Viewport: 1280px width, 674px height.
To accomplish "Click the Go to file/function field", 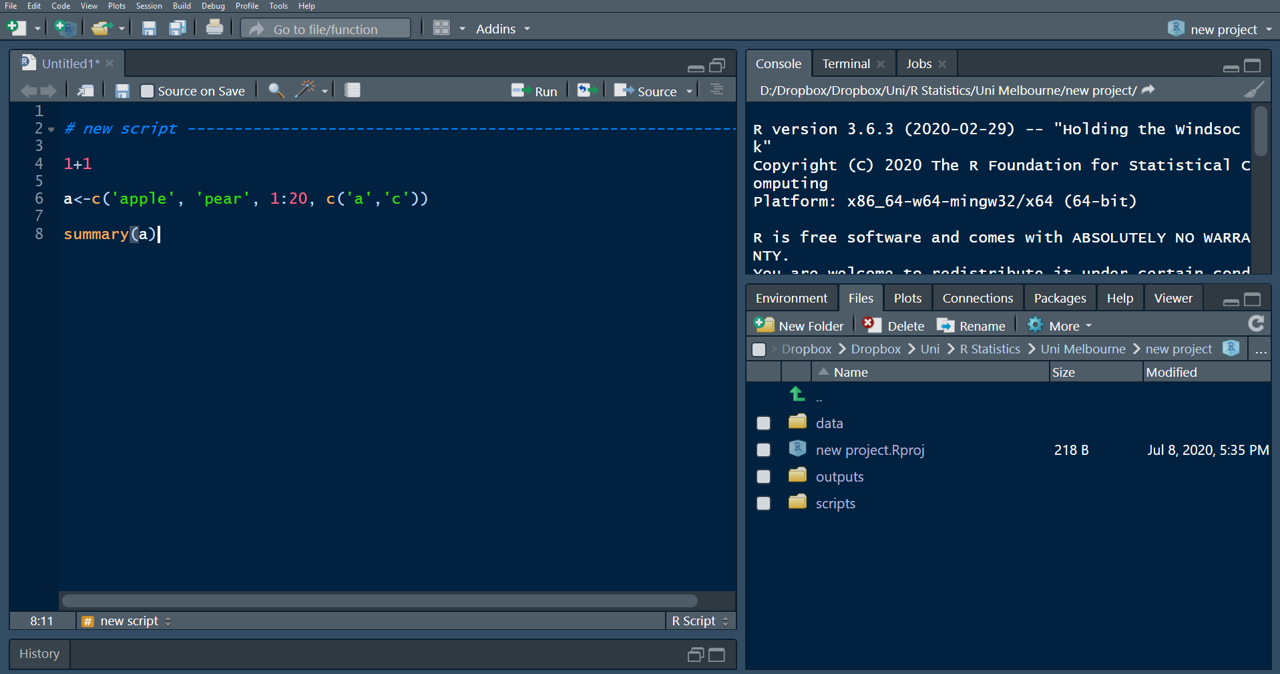I will click(326, 29).
